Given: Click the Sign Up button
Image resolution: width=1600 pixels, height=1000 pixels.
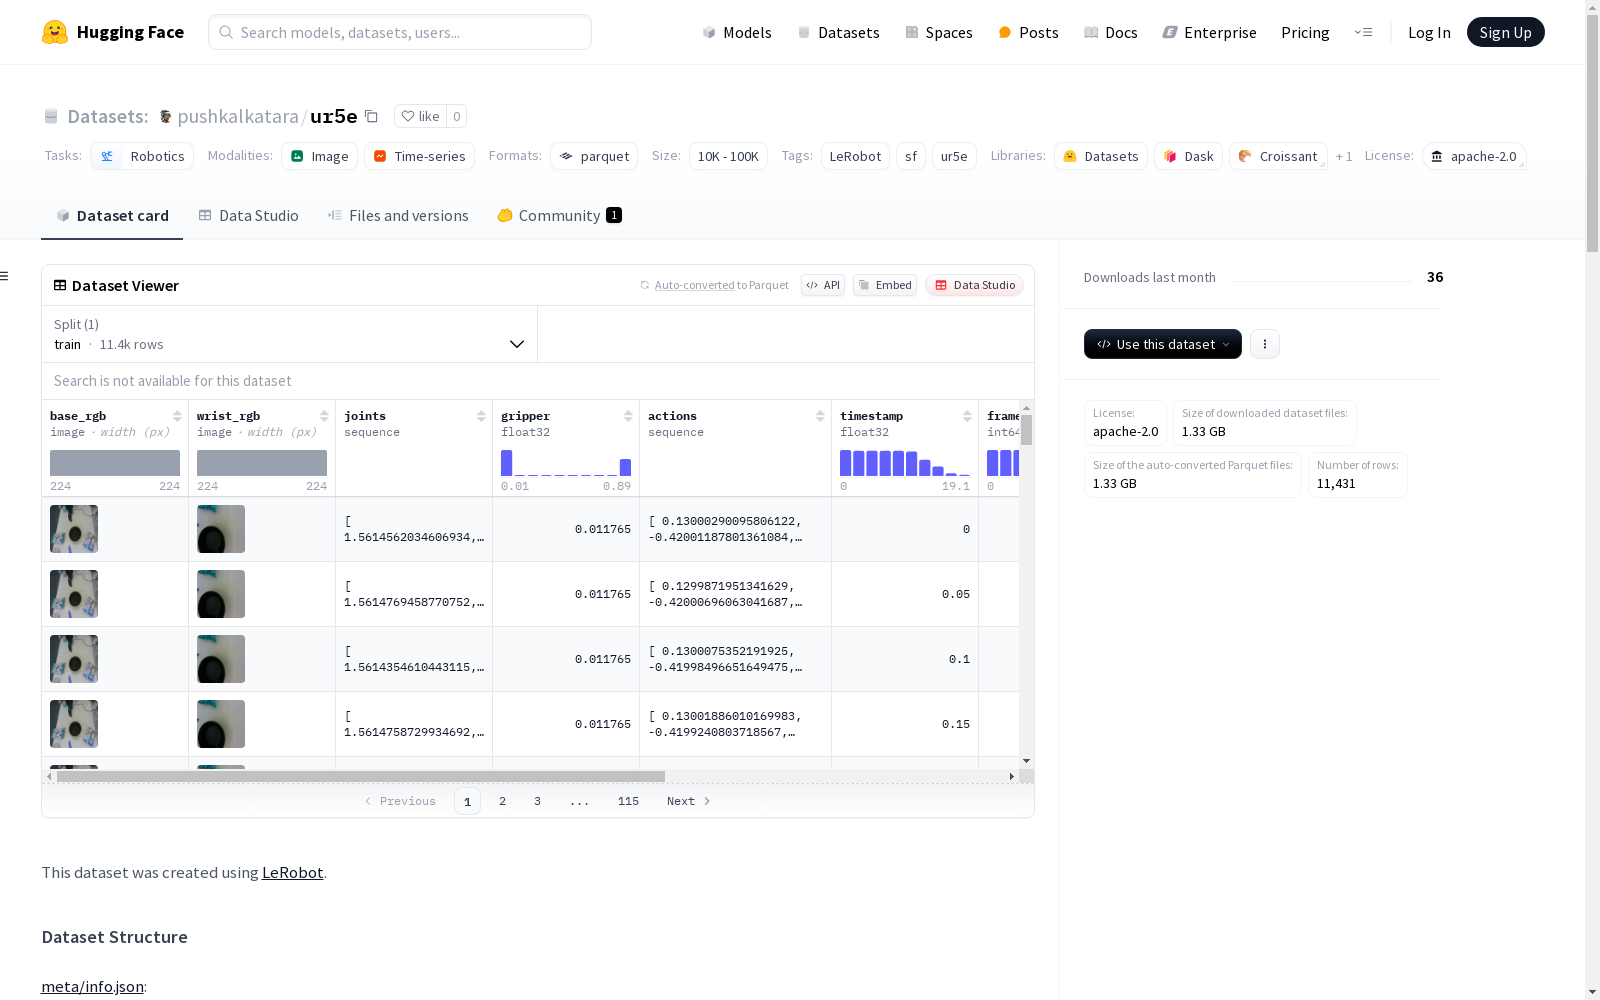Looking at the screenshot, I should point(1505,32).
